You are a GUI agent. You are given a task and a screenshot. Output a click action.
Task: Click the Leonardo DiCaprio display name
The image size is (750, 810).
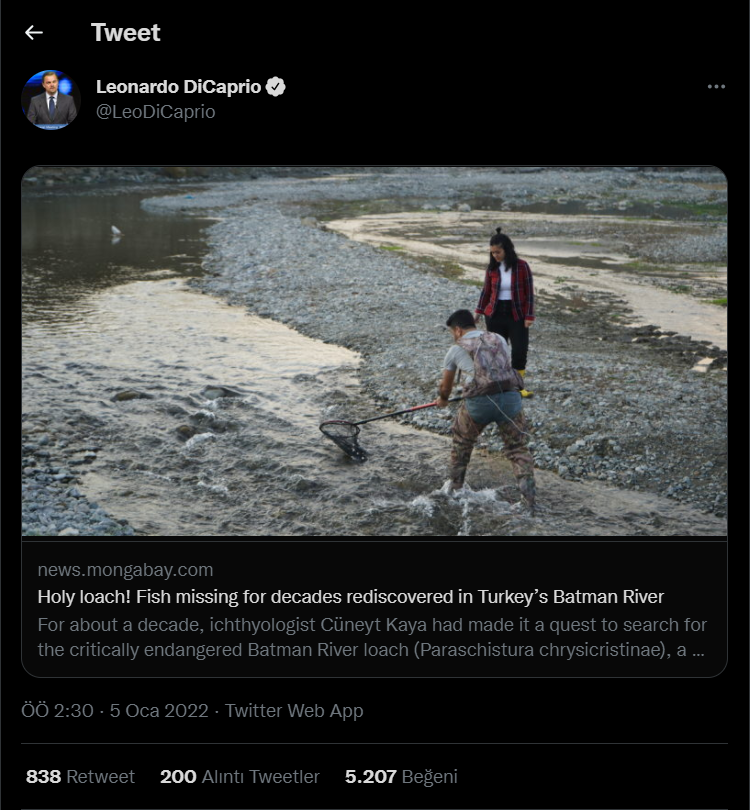(x=178, y=87)
